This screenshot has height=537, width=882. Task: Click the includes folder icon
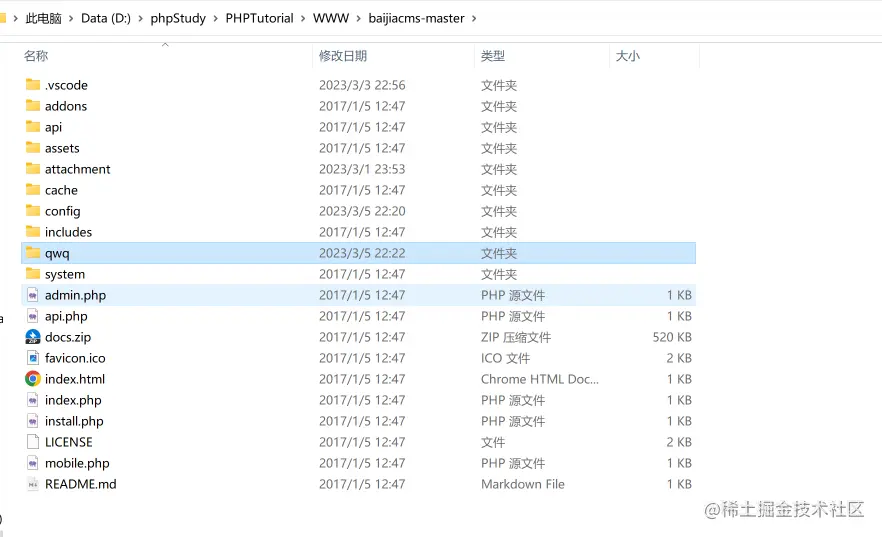click(33, 232)
